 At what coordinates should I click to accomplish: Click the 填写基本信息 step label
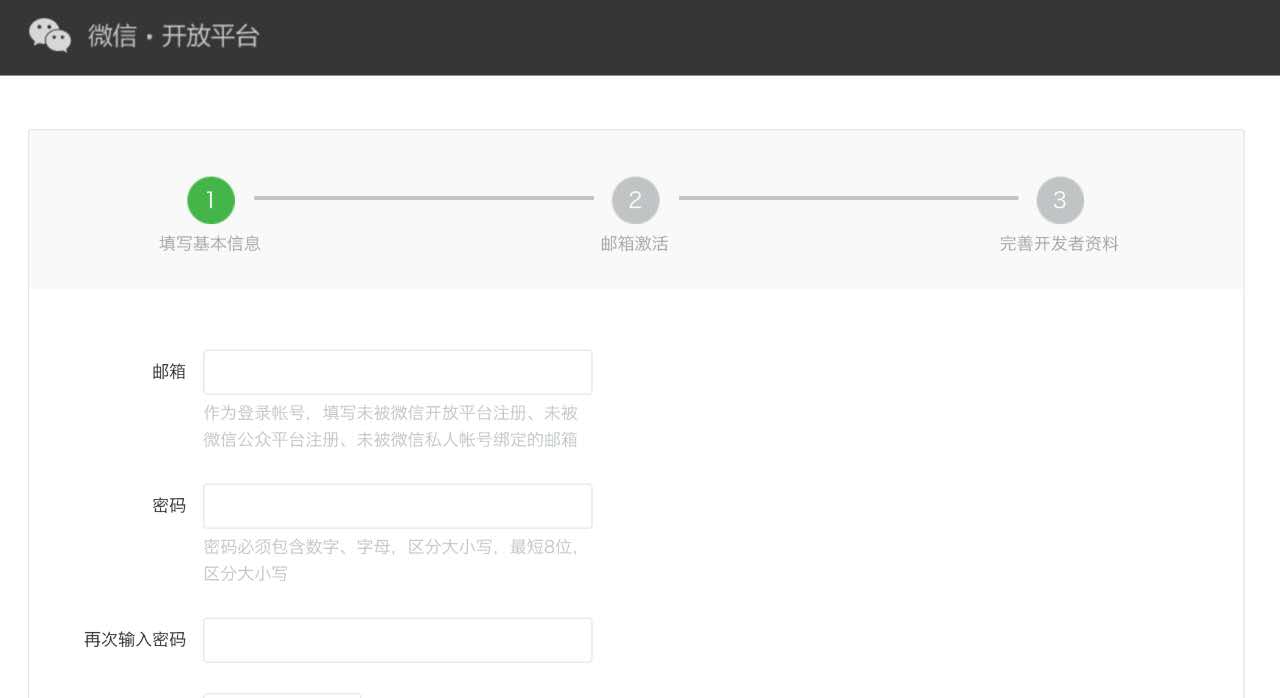[x=210, y=244]
